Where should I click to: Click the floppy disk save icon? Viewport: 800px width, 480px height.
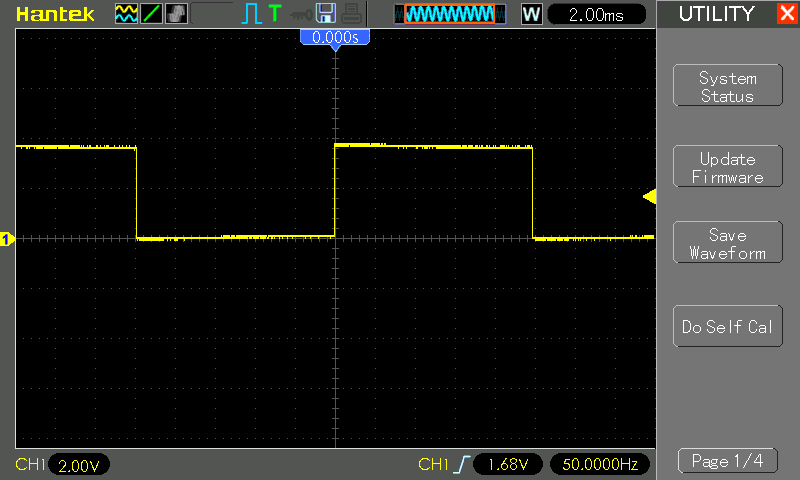pyautogui.click(x=325, y=14)
